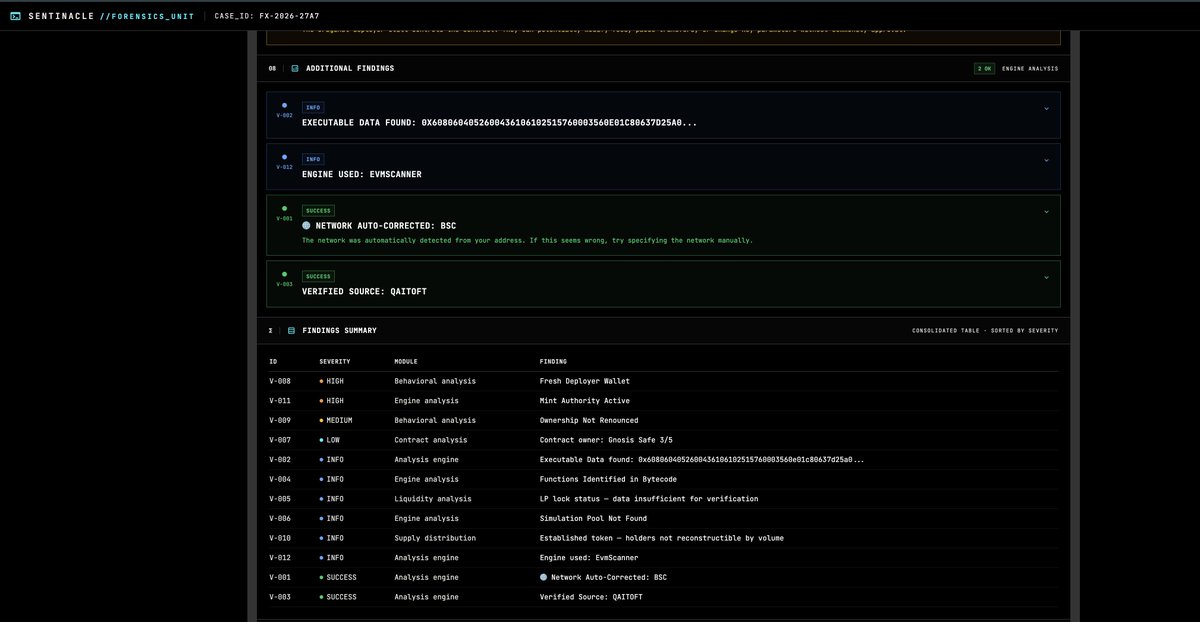
Task: Click the Network Auto-Corrected: BSC card title
Action: [x=386, y=226]
